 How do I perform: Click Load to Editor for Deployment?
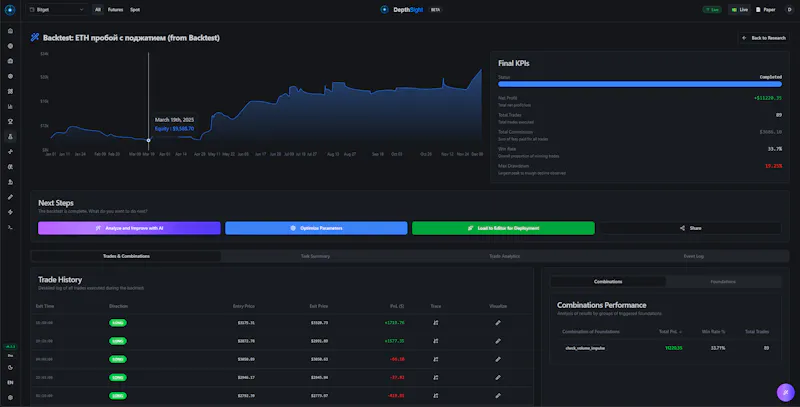[503, 228]
